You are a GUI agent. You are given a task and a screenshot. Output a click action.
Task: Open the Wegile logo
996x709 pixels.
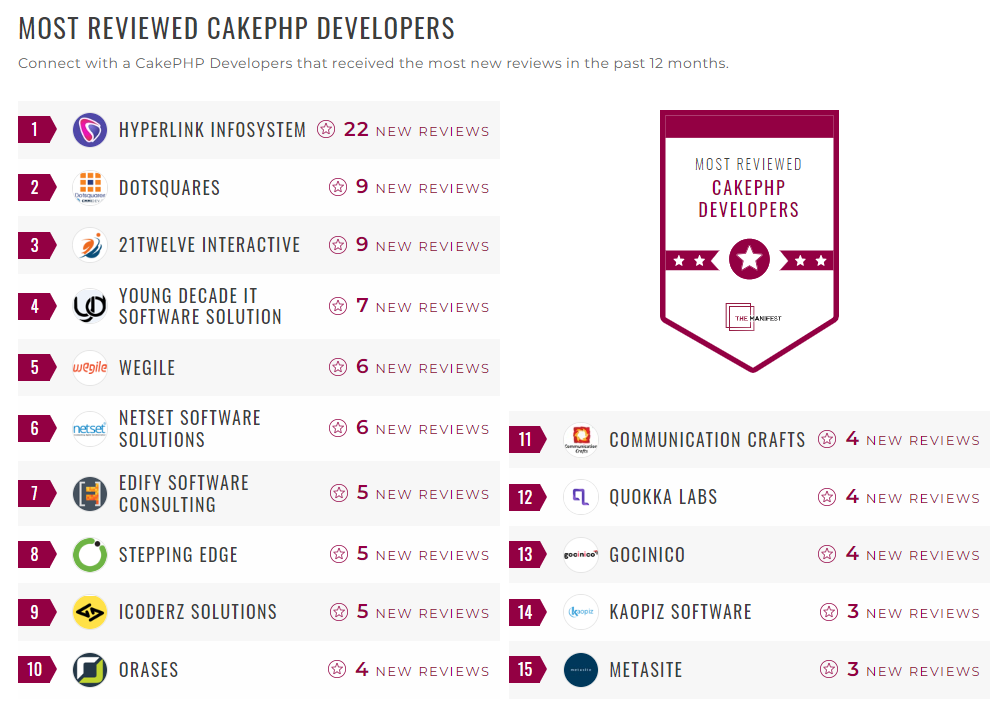89,367
